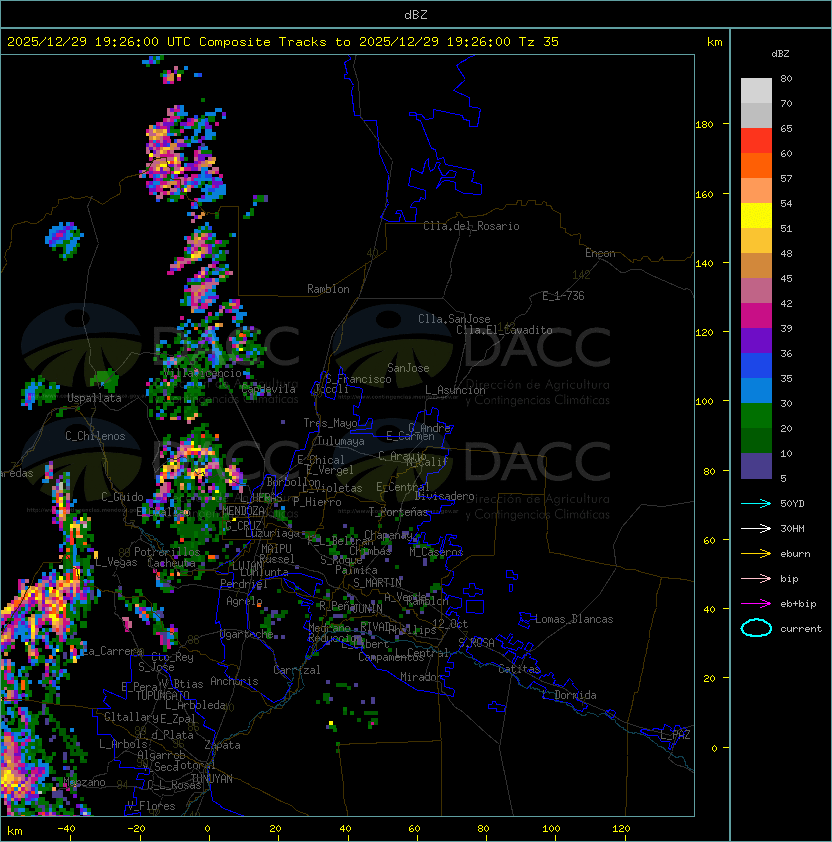Click the 'eburn' legend label
Screen dimensions: 832x842
click(x=795, y=554)
